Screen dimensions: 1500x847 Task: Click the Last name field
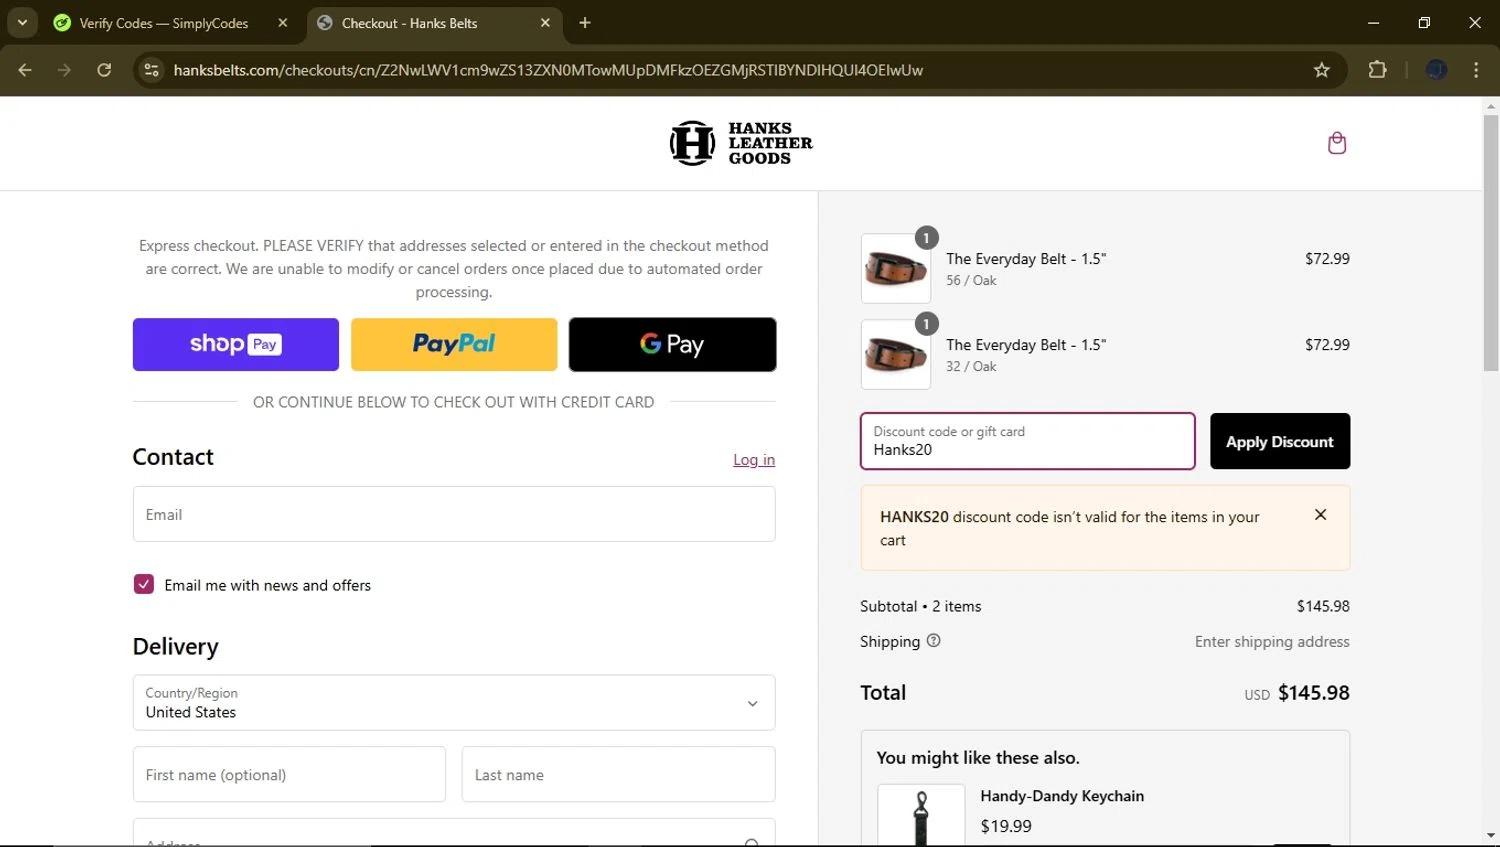click(618, 774)
